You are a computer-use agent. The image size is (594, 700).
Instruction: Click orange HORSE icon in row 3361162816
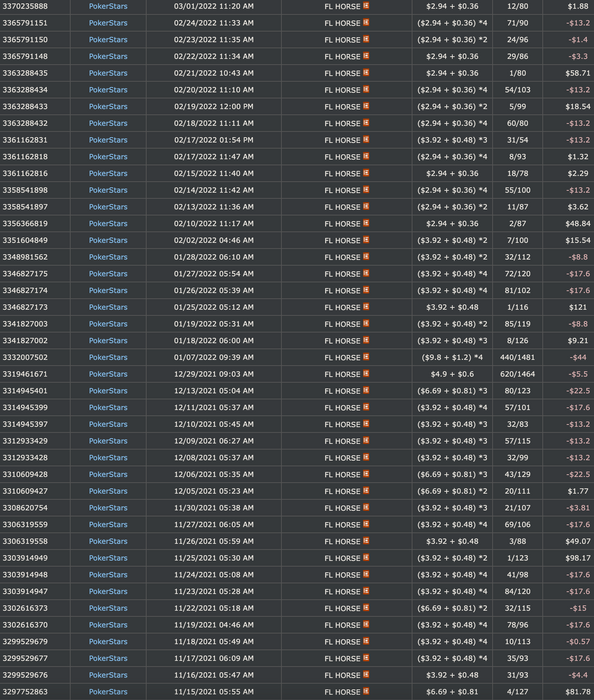click(366, 173)
